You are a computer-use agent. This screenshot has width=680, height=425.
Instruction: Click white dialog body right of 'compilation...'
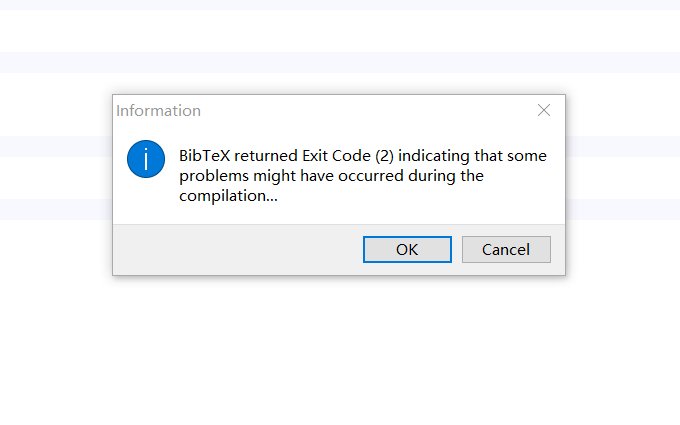pyautogui.click(x=420, y=197)
